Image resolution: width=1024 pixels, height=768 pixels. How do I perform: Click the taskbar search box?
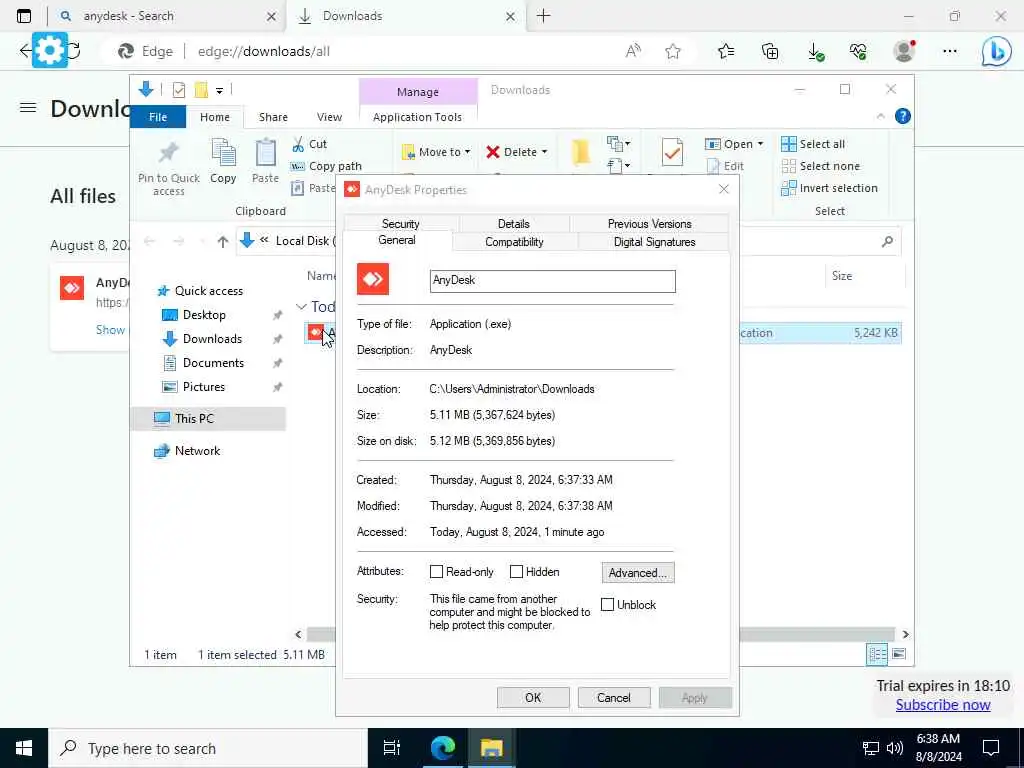click(208, 748)
